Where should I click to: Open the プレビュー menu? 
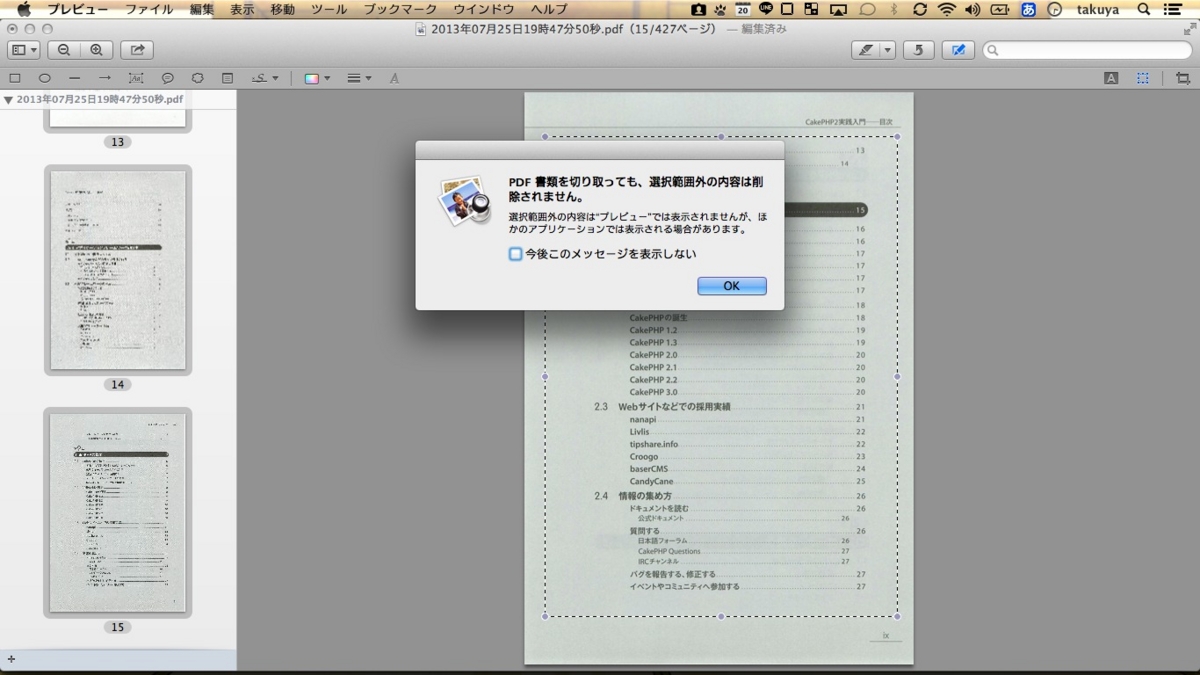click(x=78, y=9)
